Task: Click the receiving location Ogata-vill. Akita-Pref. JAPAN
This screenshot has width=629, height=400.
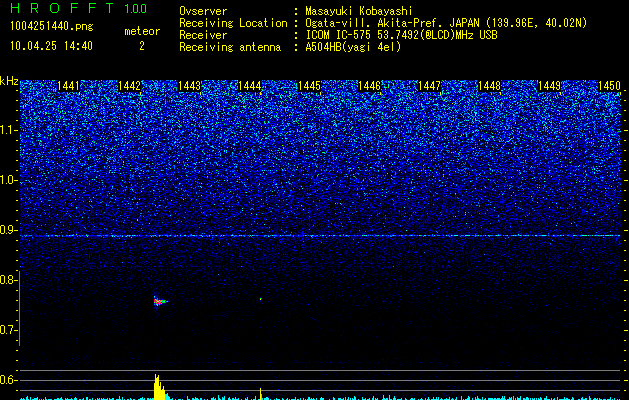Action: (390, 23)
